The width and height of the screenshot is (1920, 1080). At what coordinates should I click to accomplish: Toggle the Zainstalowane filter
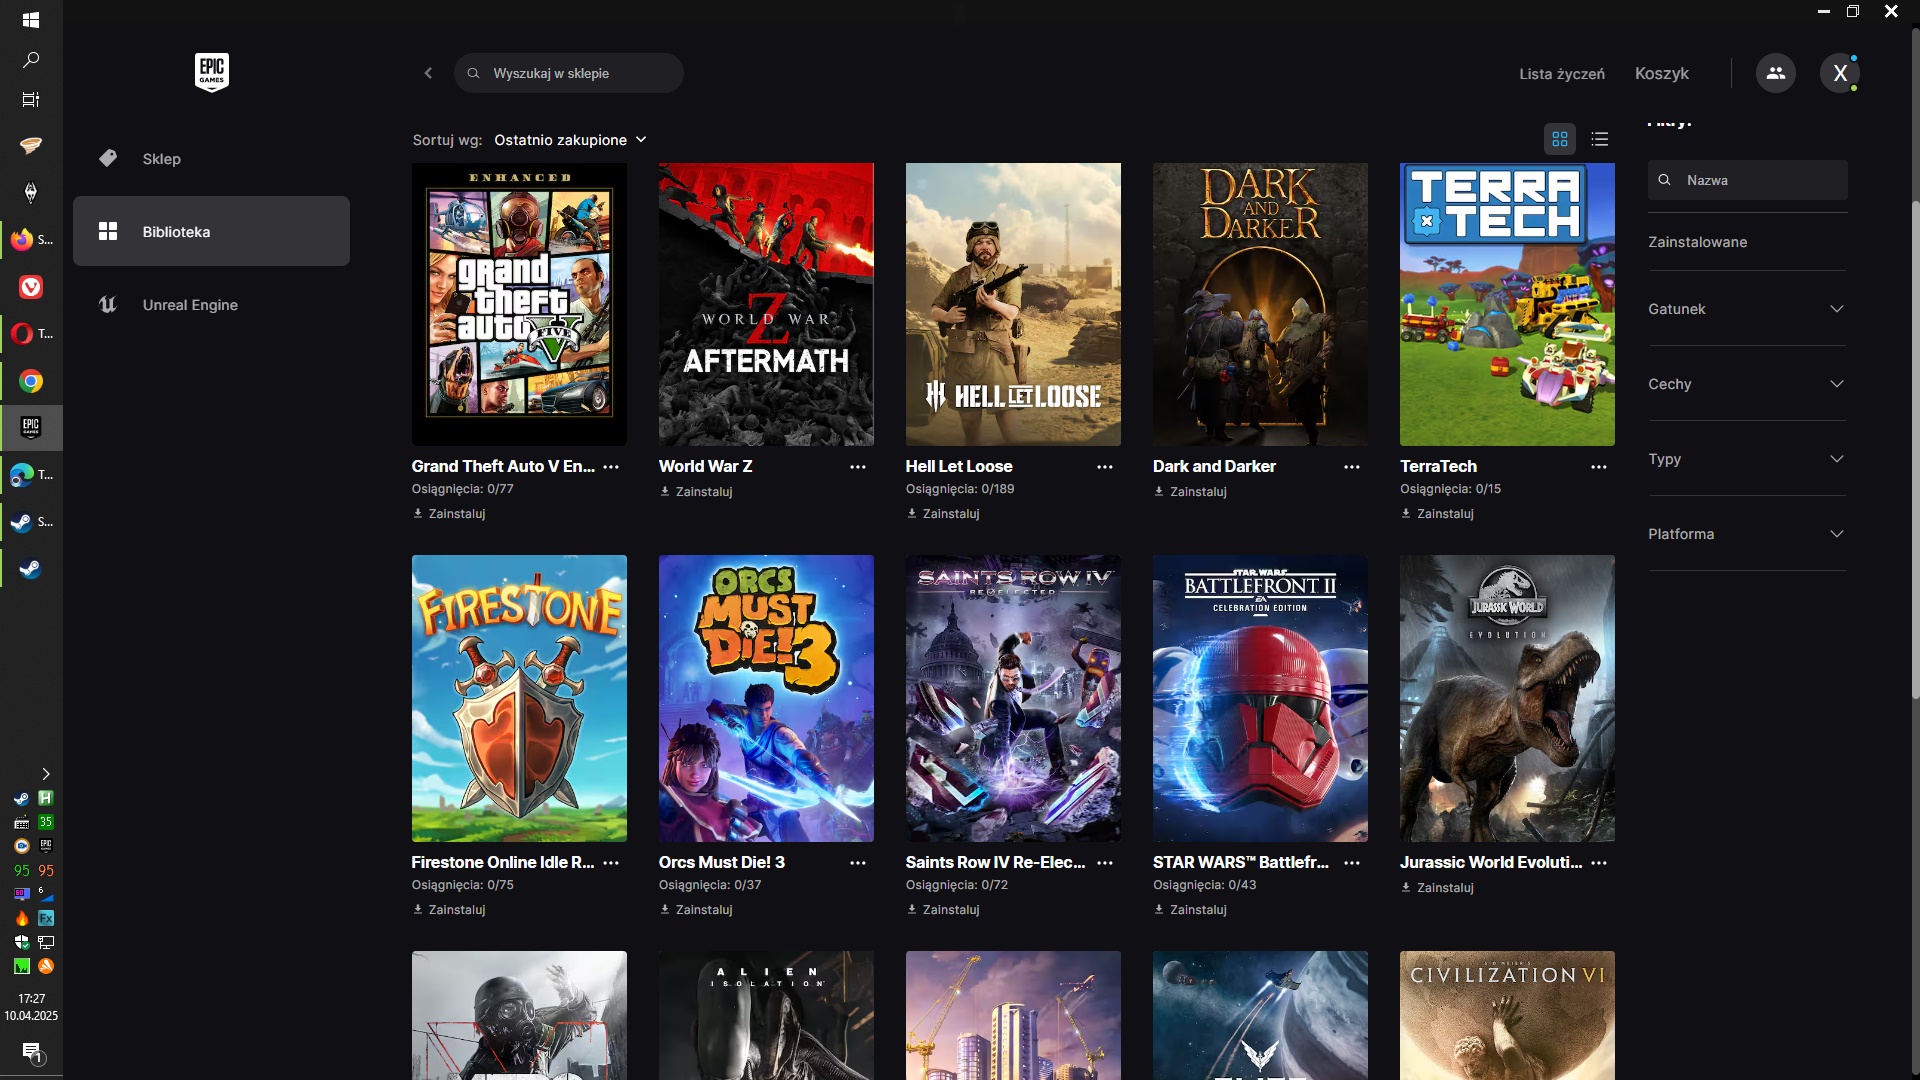(1697, 242)
